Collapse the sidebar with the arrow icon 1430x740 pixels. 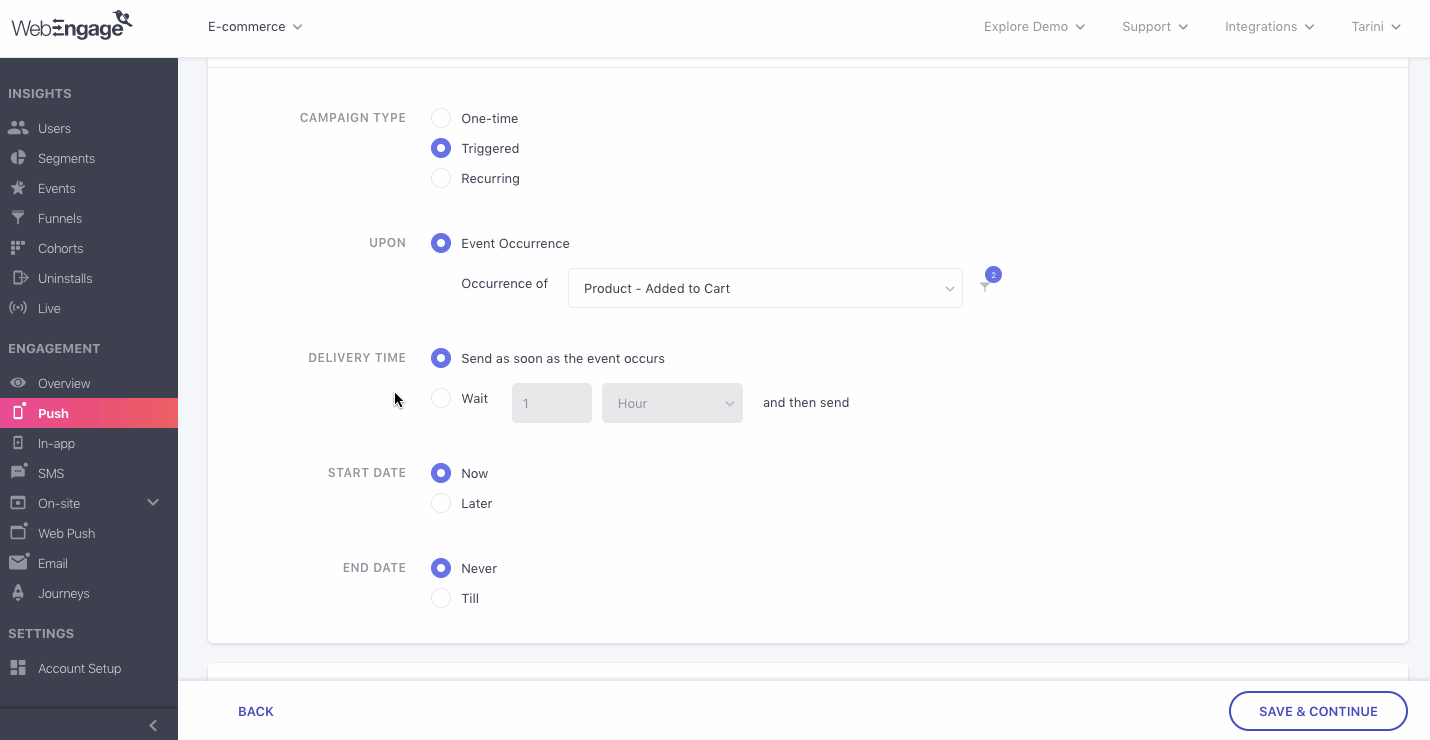tap(153, 725)
